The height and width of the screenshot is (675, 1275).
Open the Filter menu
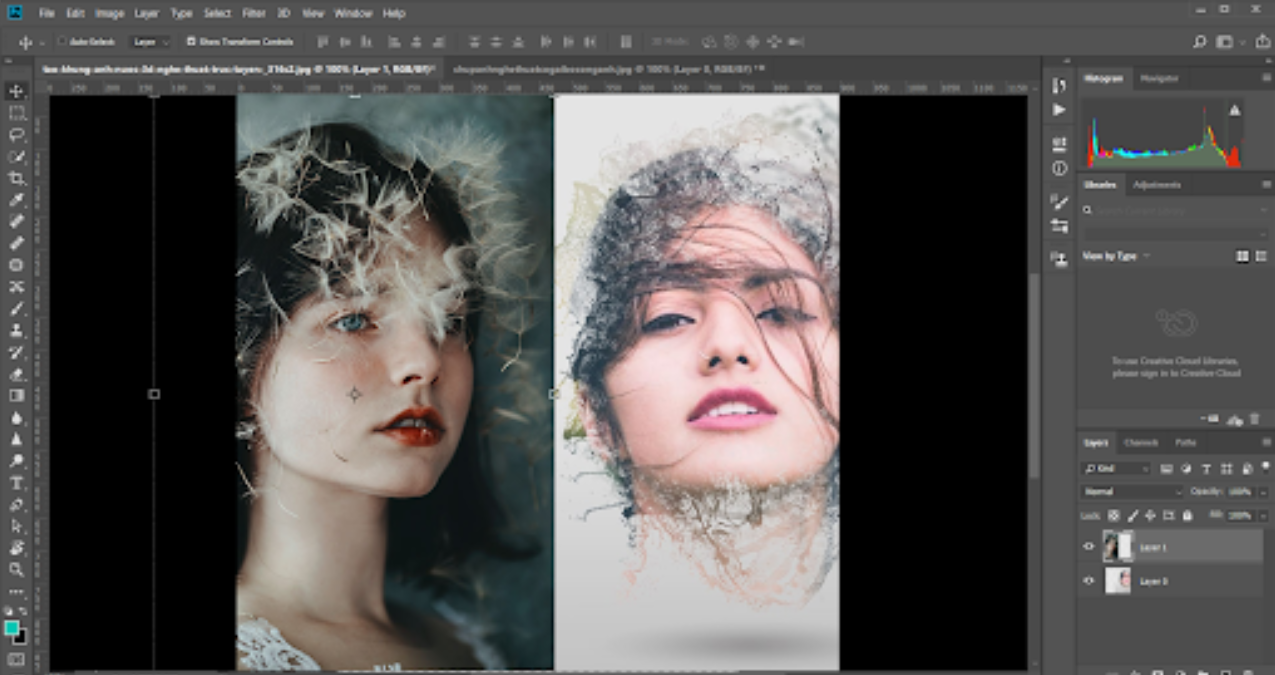[253, 13]
